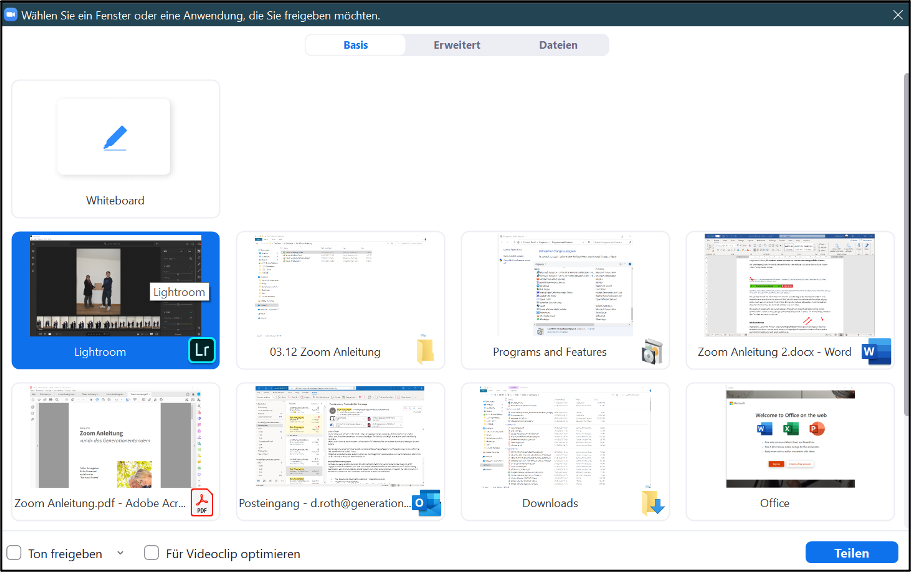Enable the Ton freigeben checkbox
912x572 pixels.
tap(14, 553)
